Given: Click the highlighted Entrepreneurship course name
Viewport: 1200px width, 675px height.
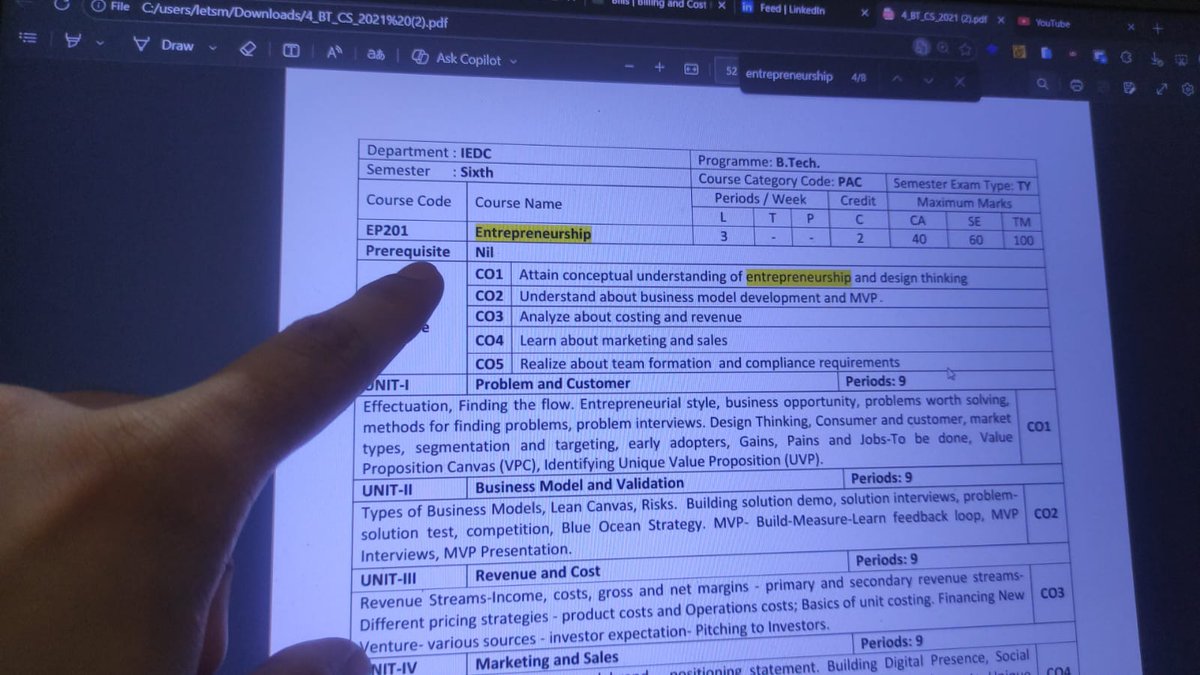Looking at the screenshot, I should [533, 233].
